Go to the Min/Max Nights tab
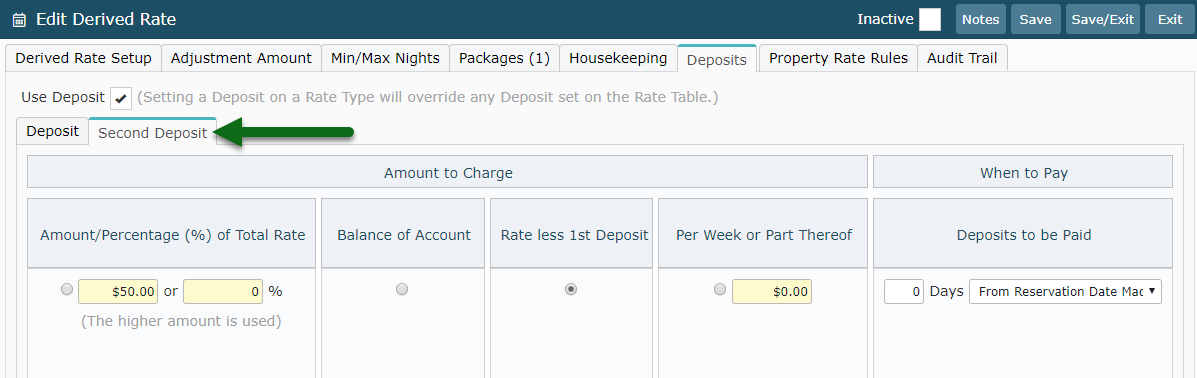This screenshot has height=378, width=1197. coord(385,58)
